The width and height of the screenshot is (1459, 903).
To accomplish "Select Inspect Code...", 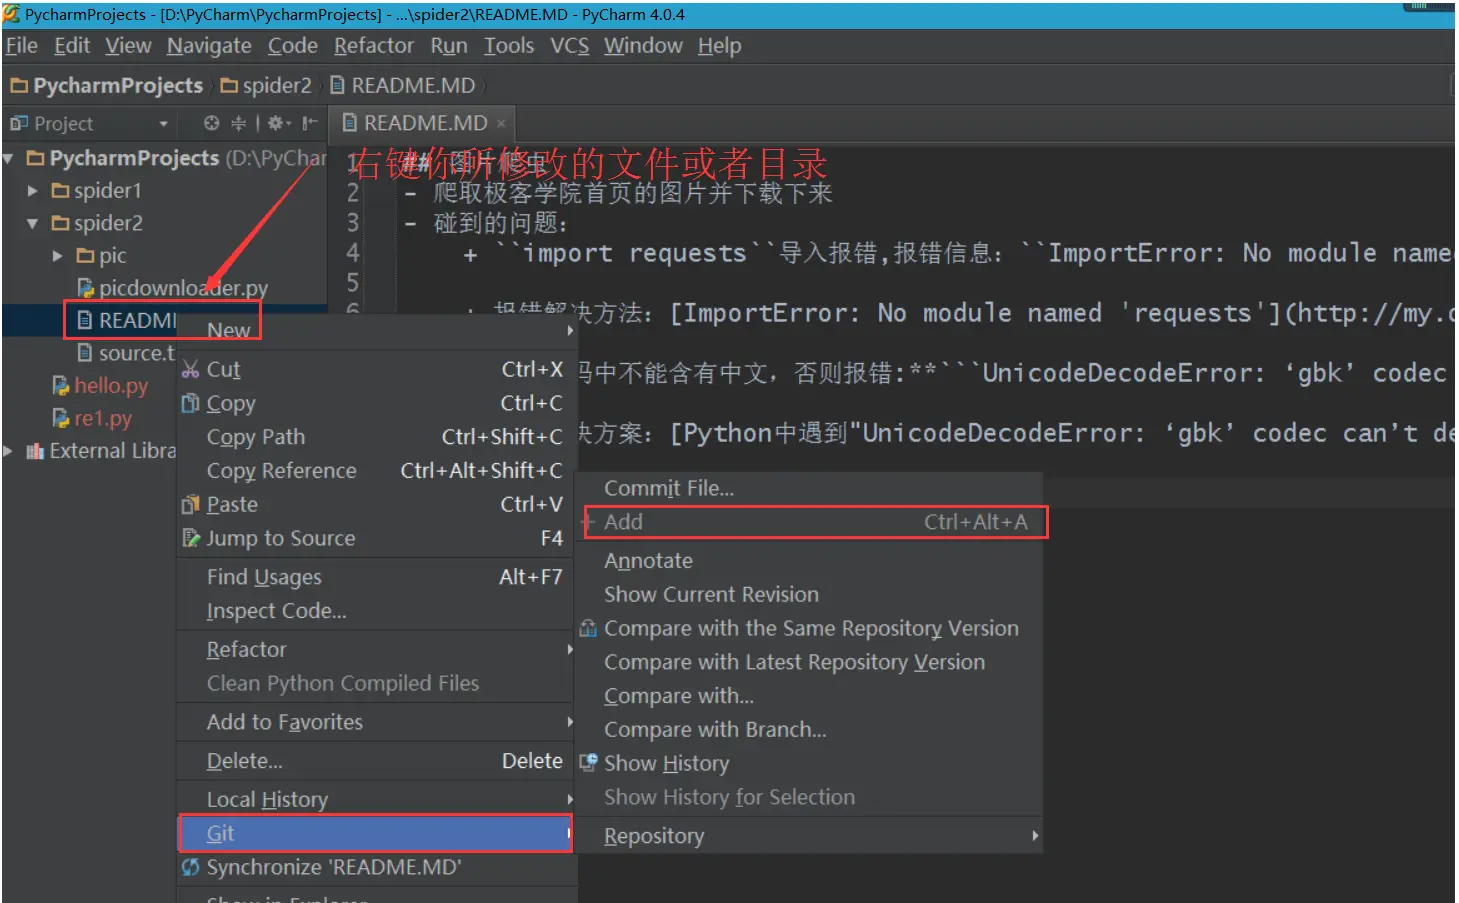I will (x=376, y=611).
